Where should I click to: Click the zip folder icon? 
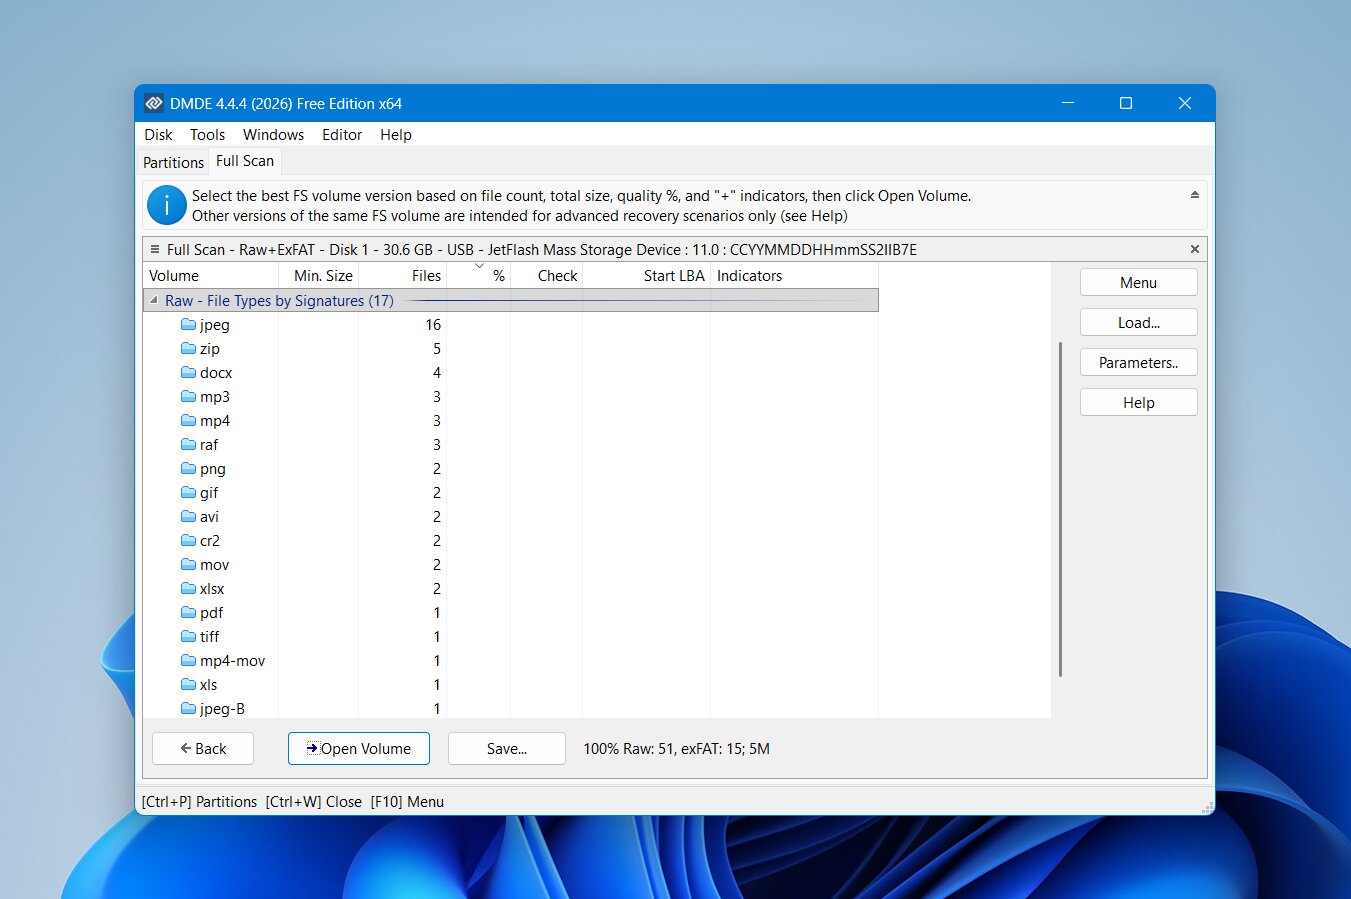[x=188, y=348]
